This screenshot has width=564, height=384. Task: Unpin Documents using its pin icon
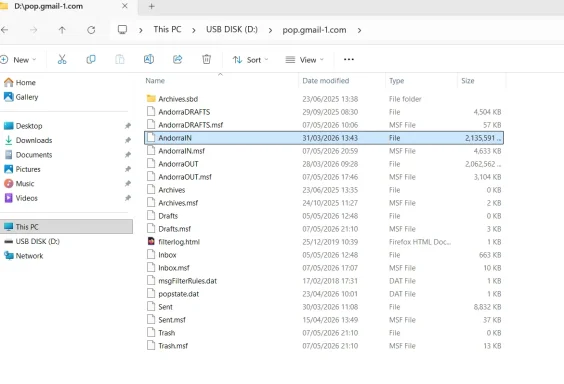pyautogui.click(x=128, y=155)
